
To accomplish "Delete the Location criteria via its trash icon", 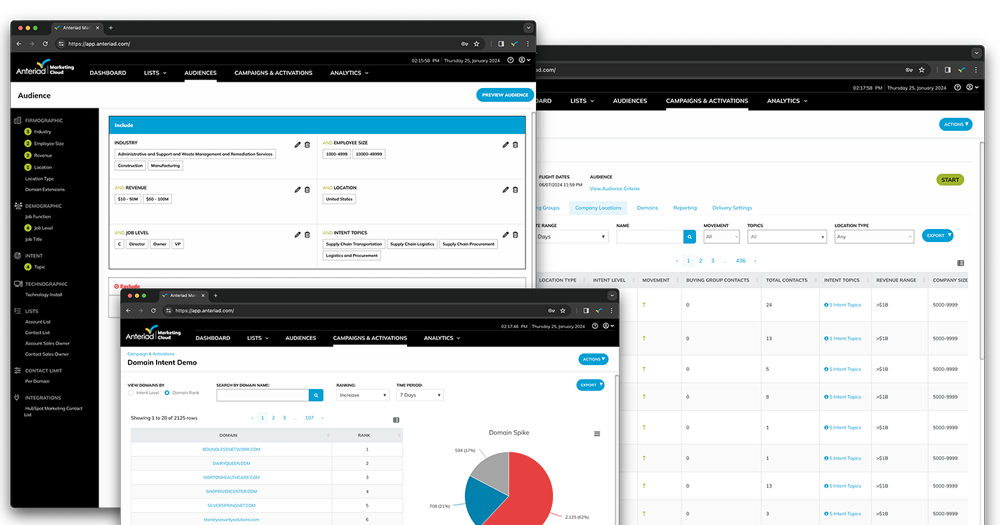I will tap(515, 189).
